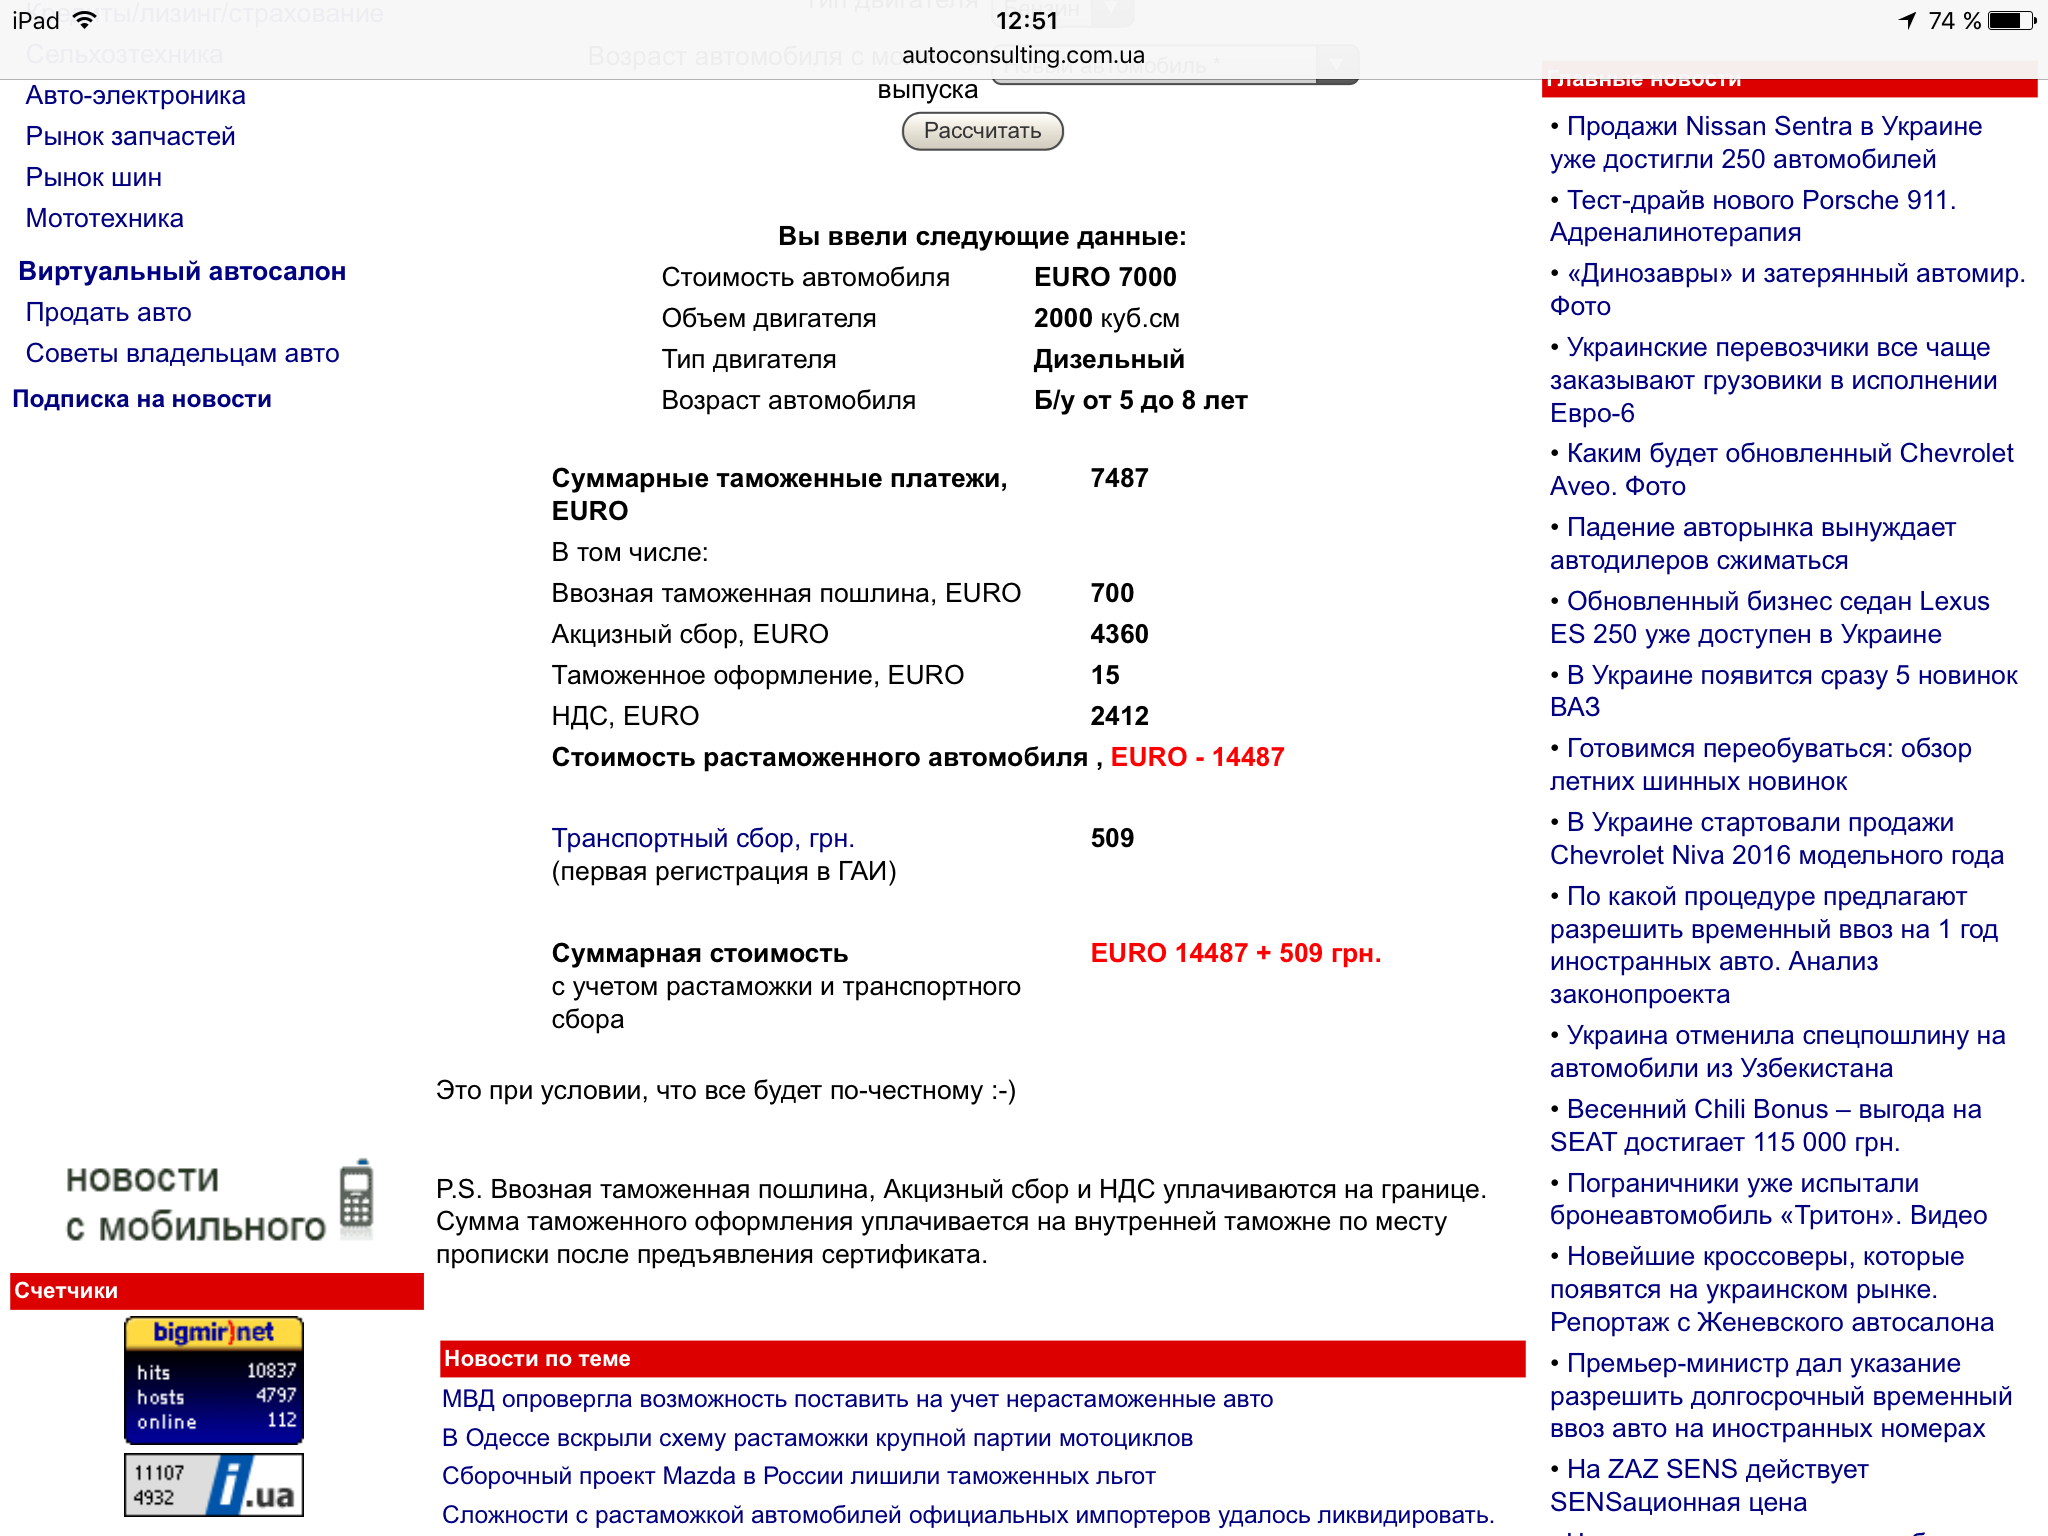The height and width of the screenshot is (1536, 2048).
Task: Select the EURO - 14487 result value
Action: point(1197,757)
